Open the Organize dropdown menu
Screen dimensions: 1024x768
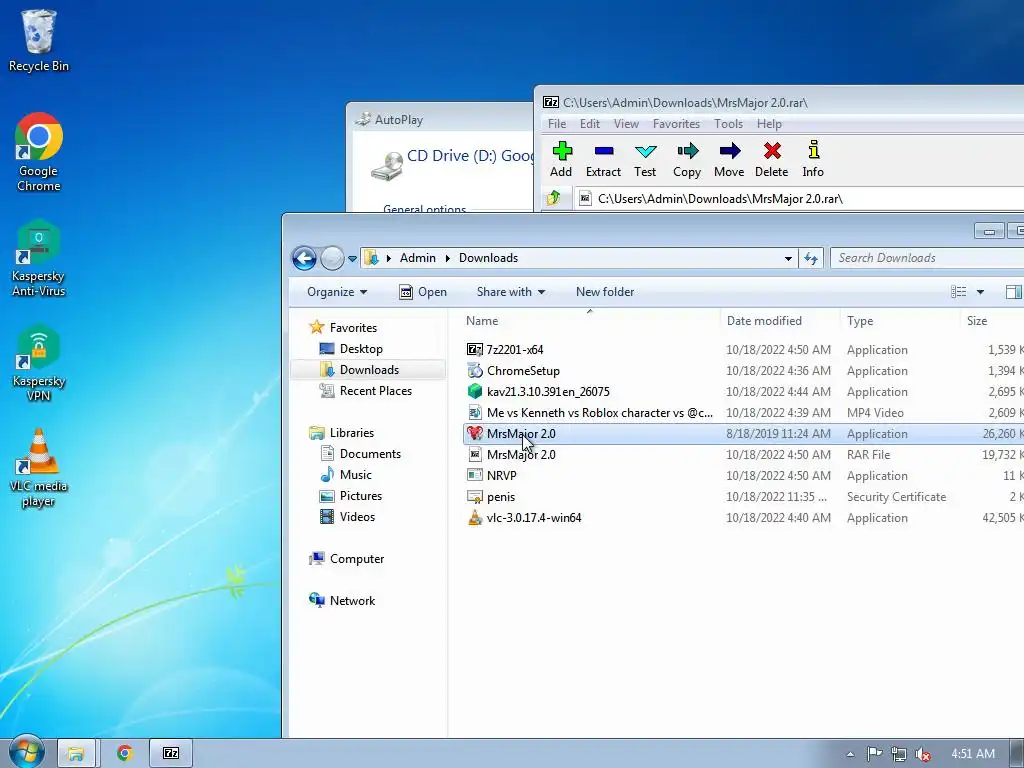coord(337,292)
